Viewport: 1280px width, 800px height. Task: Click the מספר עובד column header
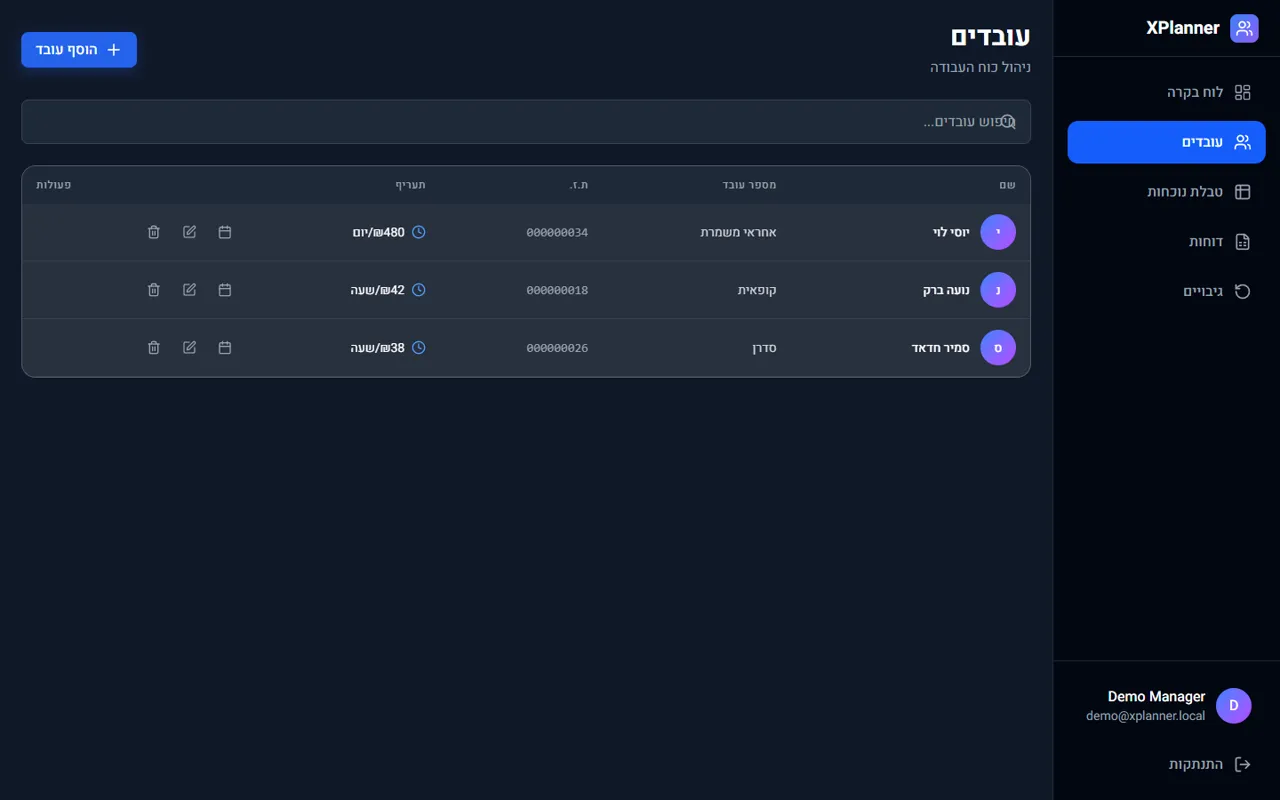coord(750,185)
